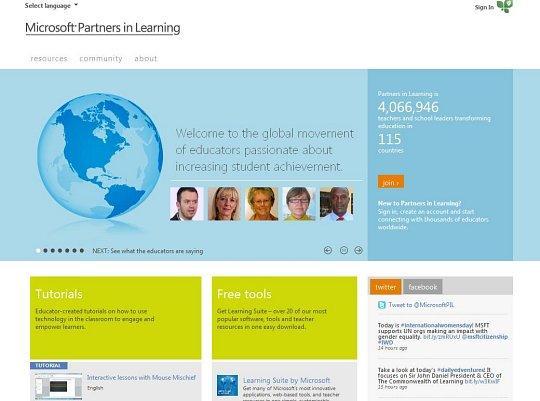540x401 pixels.
Task: Select the seventh carousel slide dot
Action: click(x=82, y=251)
